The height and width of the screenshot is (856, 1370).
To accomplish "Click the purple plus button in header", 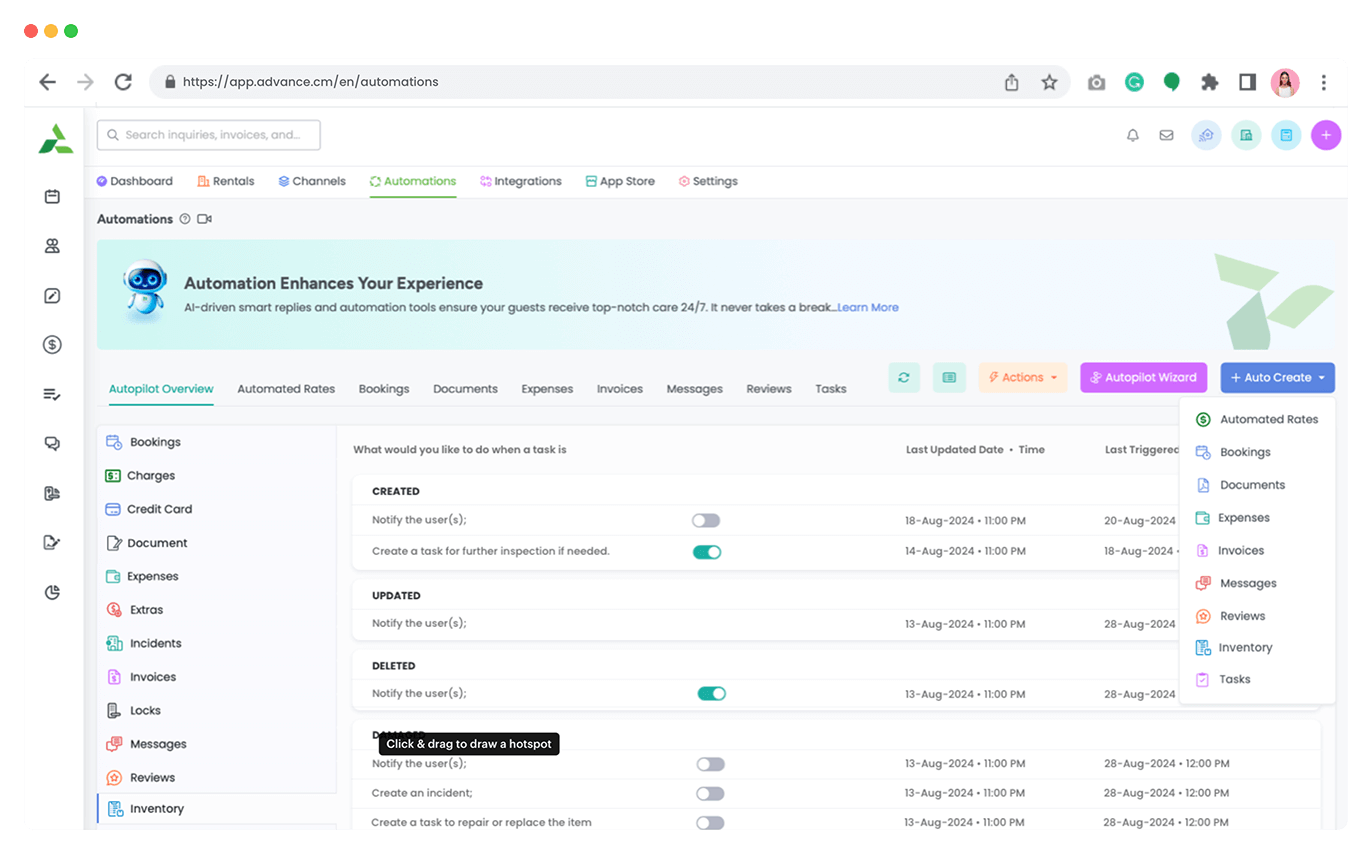I will [x=1325, y=135].
